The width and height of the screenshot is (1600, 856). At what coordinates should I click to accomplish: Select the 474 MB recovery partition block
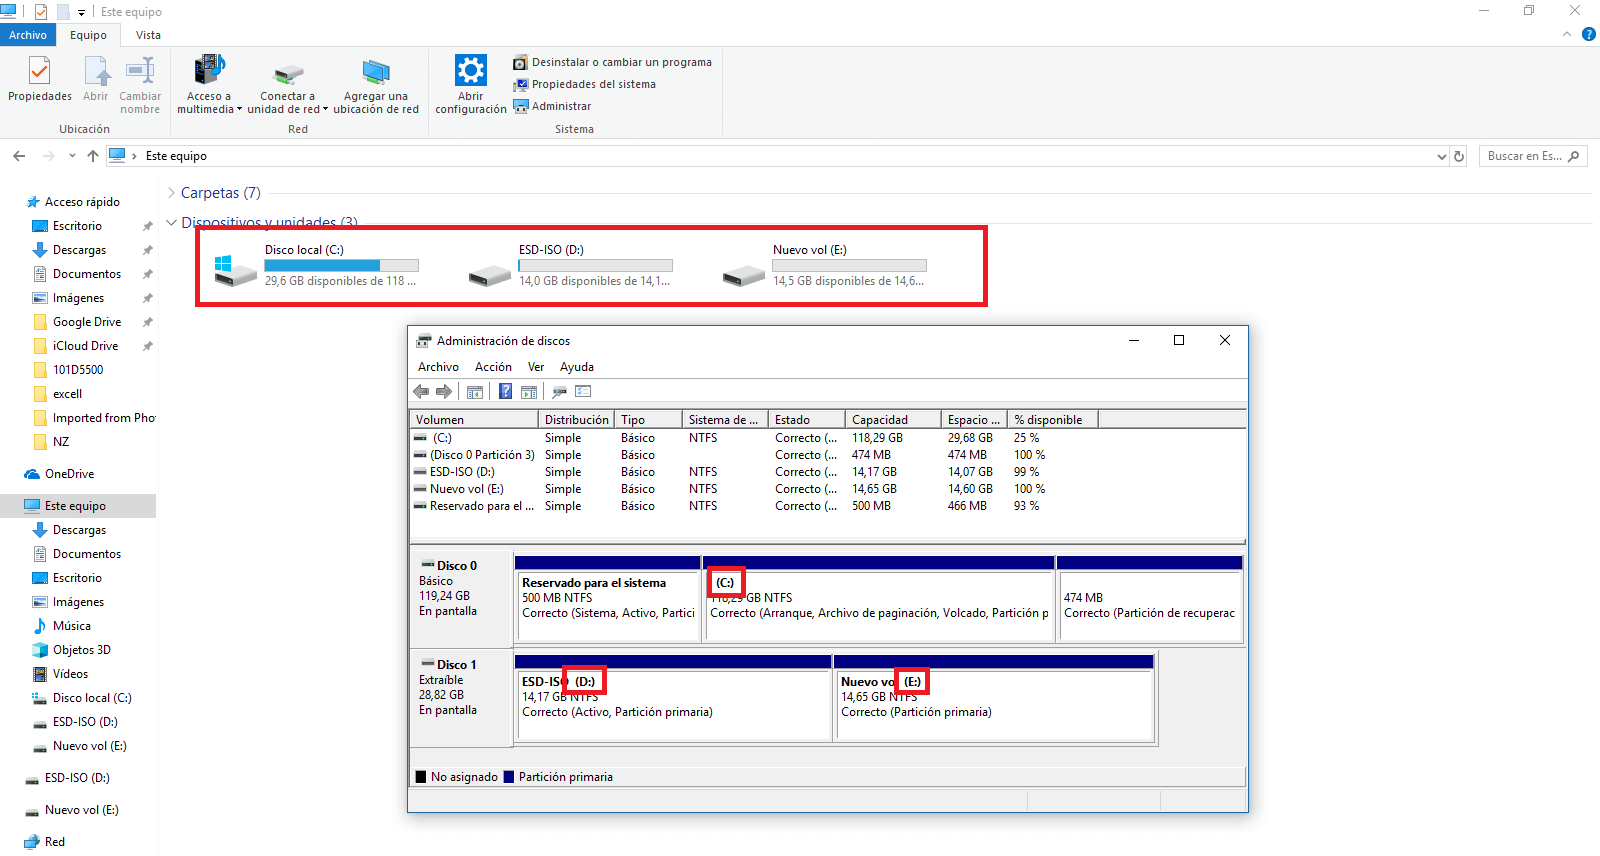pyautogui.click(x=1149, y=599)
